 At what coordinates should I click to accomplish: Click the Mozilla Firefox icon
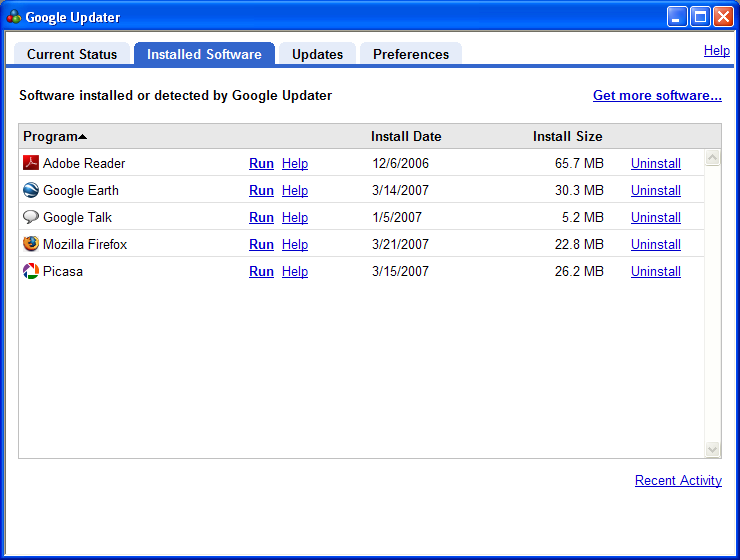(31, 244)
